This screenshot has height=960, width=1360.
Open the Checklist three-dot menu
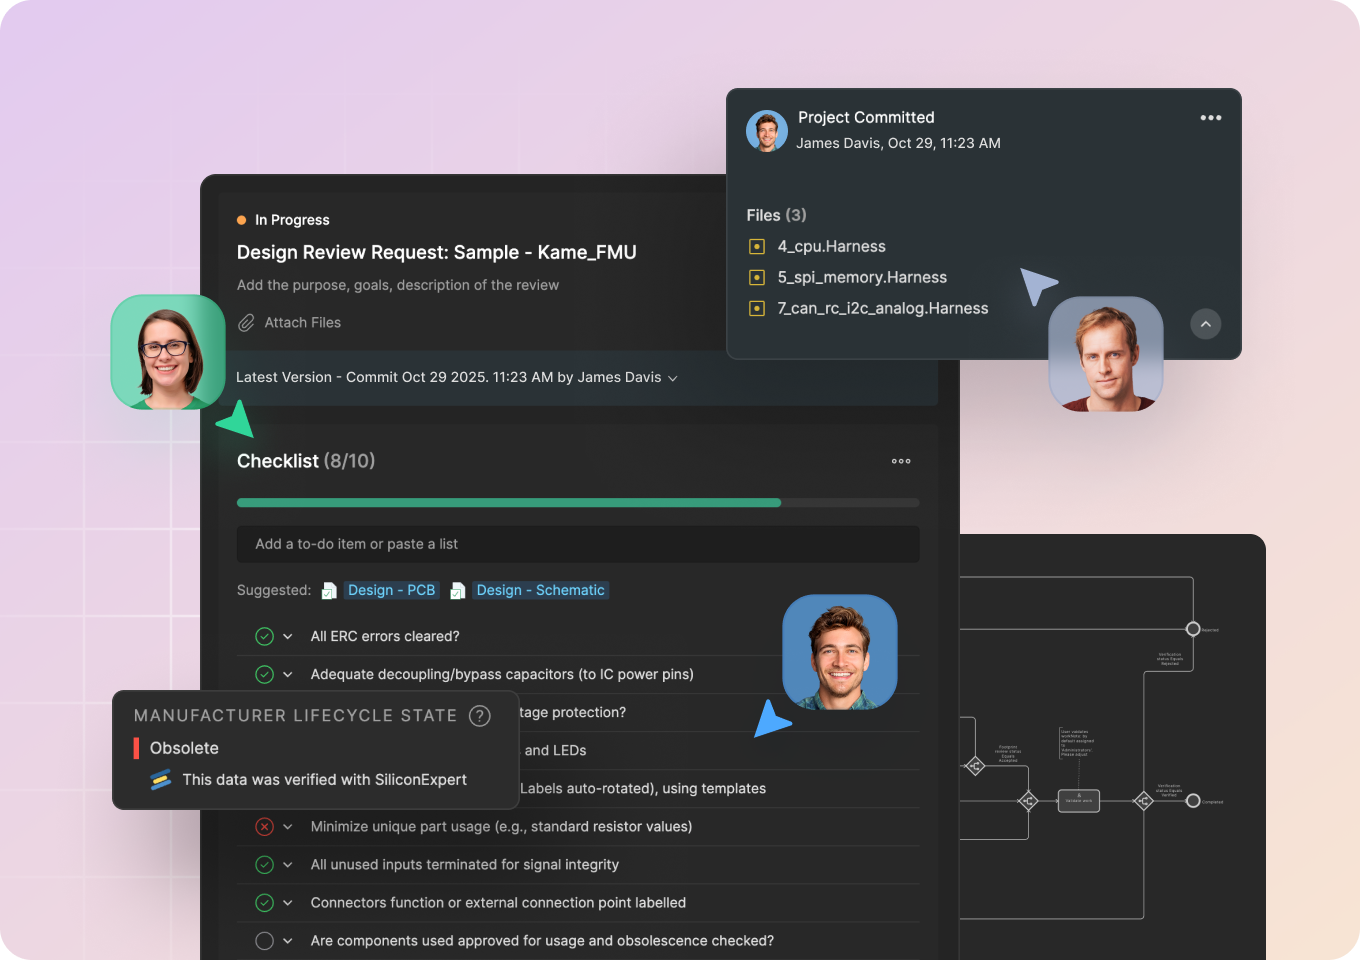901,461
